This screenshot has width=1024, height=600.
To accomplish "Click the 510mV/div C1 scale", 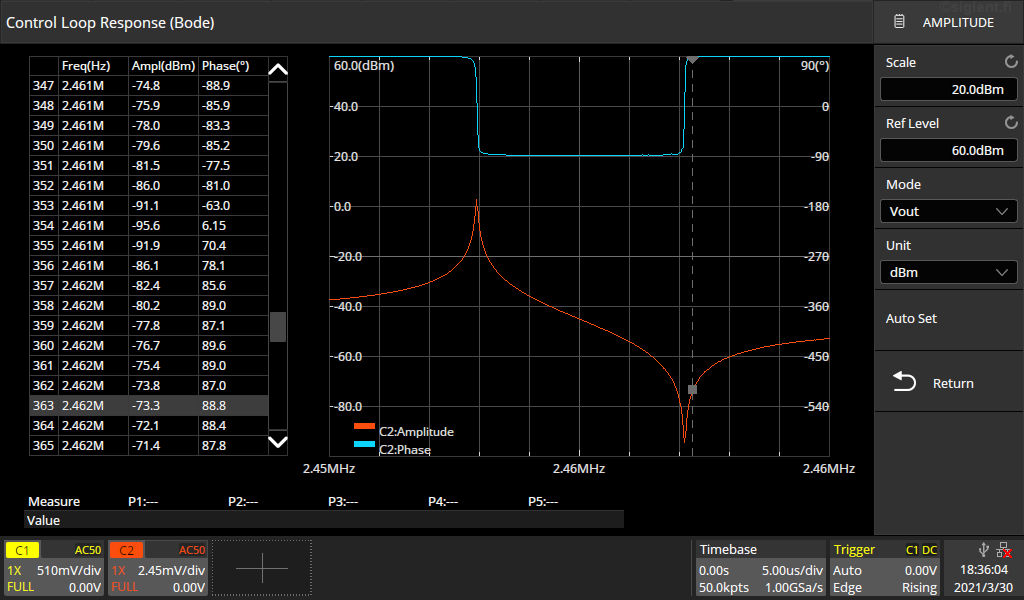I will pos(69,570).
